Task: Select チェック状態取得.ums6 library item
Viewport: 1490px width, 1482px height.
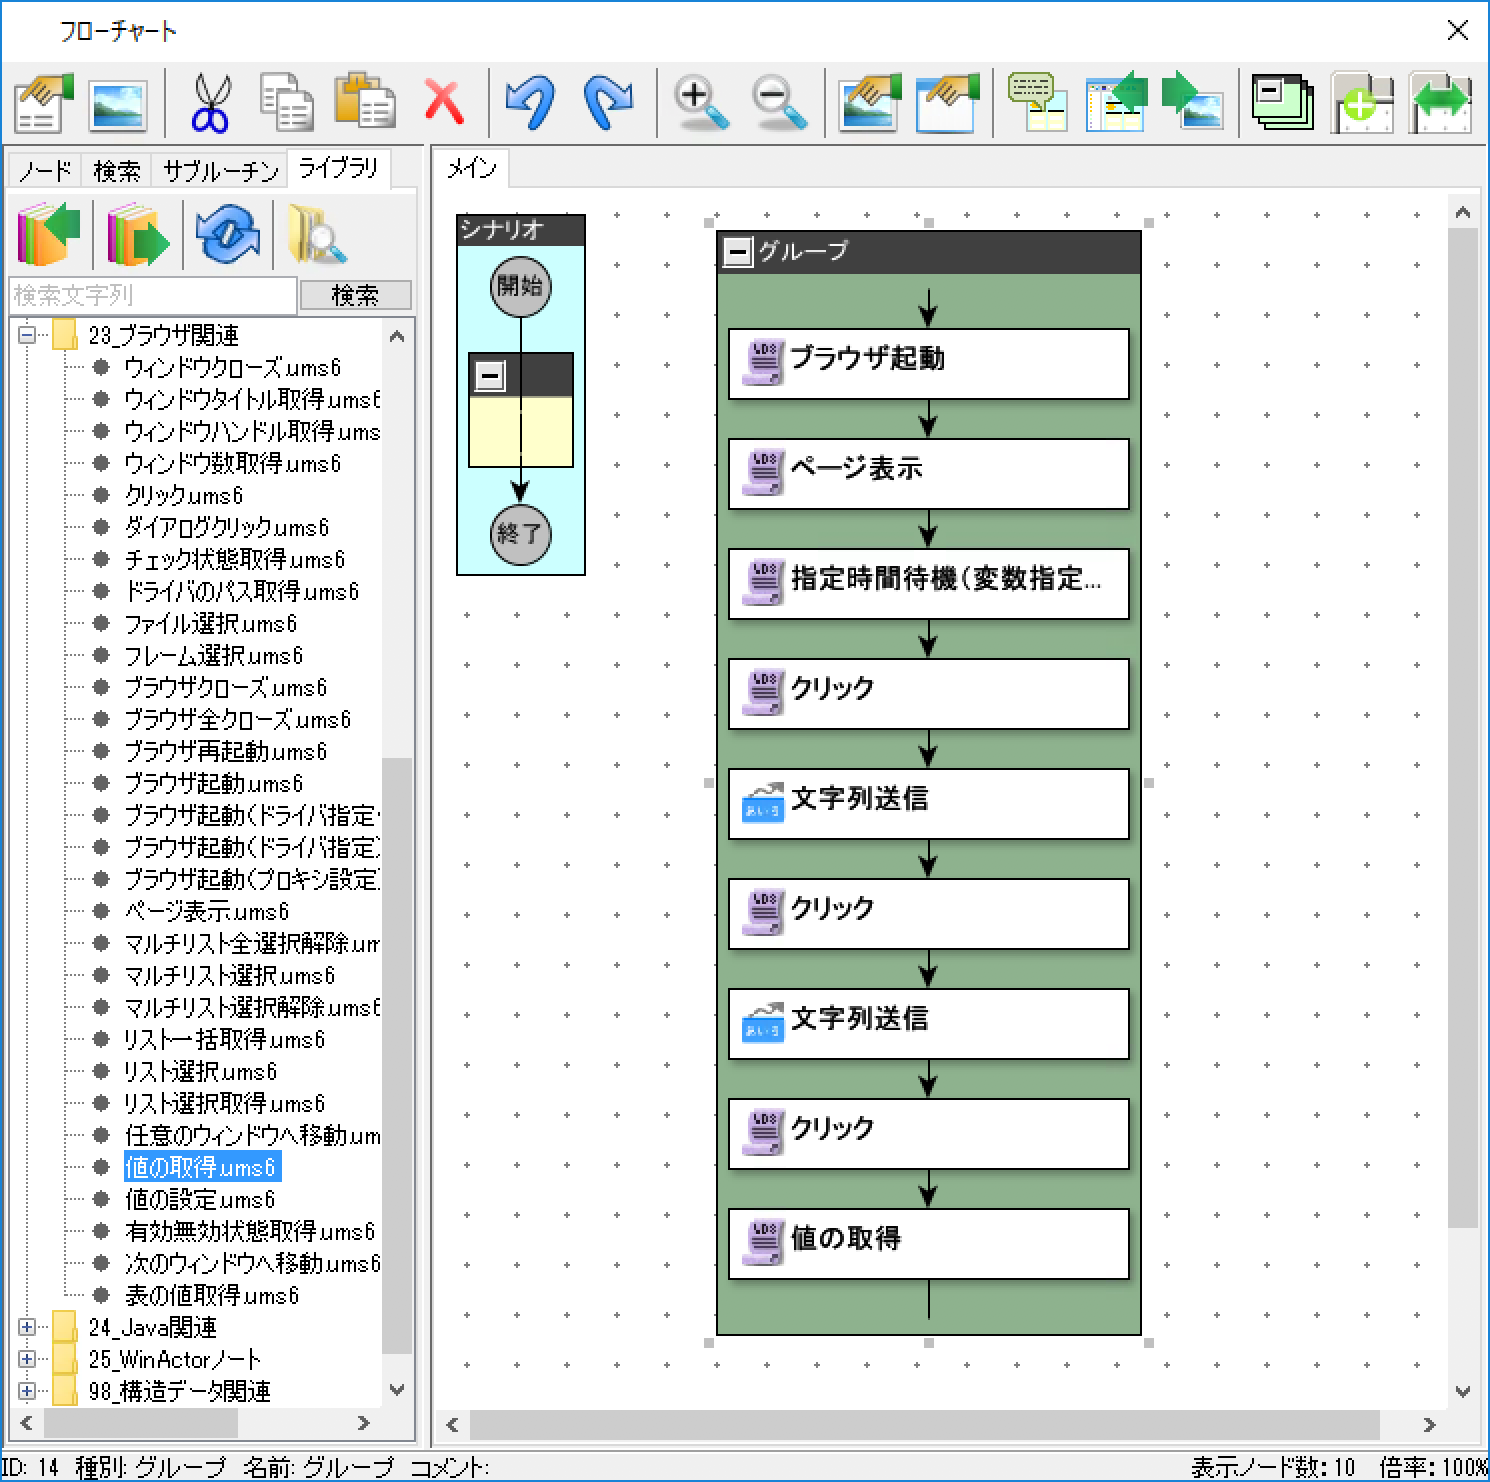Action: [234, 559]
